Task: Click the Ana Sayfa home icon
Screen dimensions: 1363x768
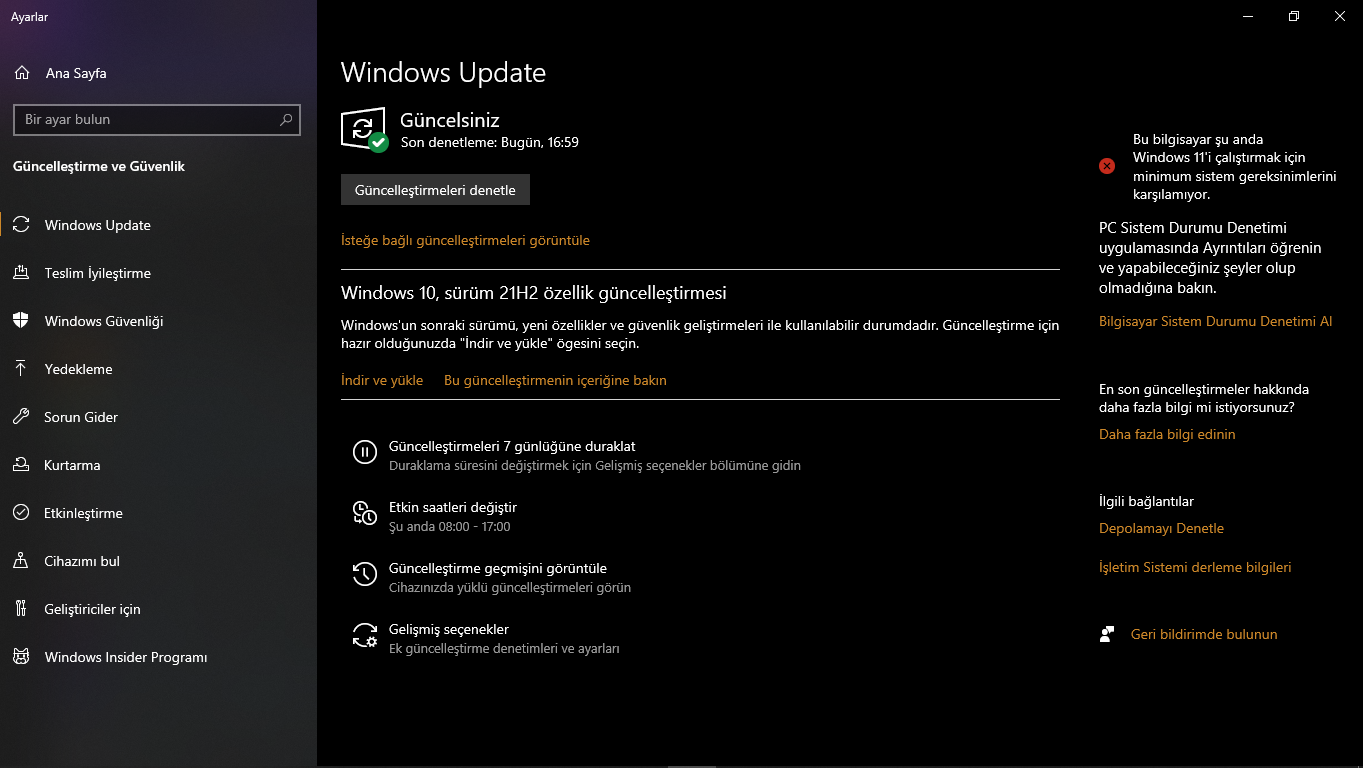Action: click(22, 73)
